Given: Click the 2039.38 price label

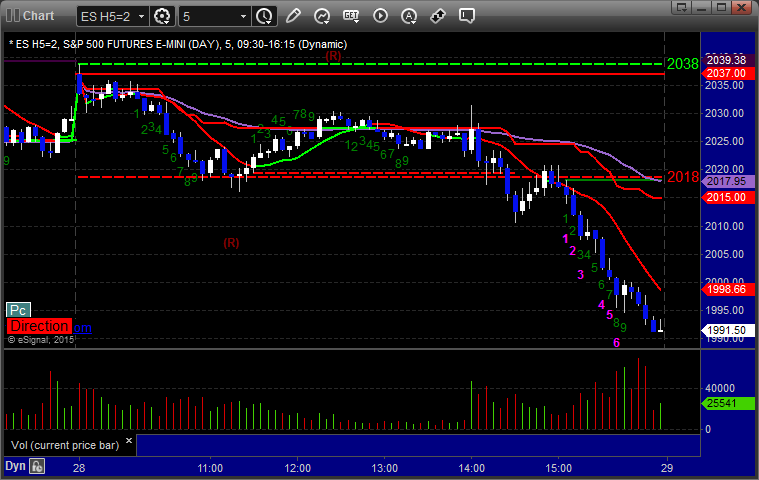Looking at the screenshot, I should (x=727, y=60).
